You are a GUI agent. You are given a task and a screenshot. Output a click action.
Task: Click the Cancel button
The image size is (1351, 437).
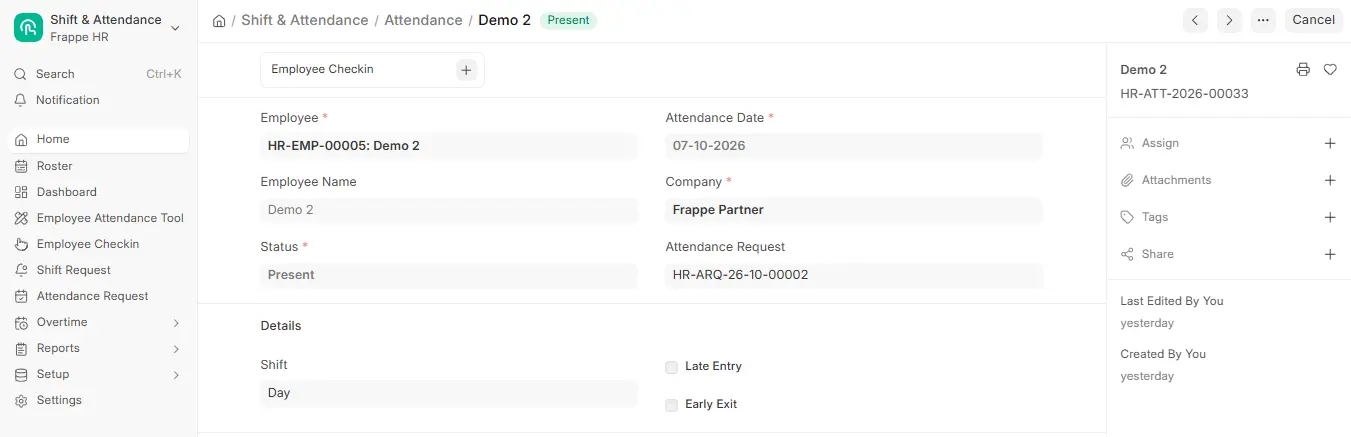(x=1313, y=20)
